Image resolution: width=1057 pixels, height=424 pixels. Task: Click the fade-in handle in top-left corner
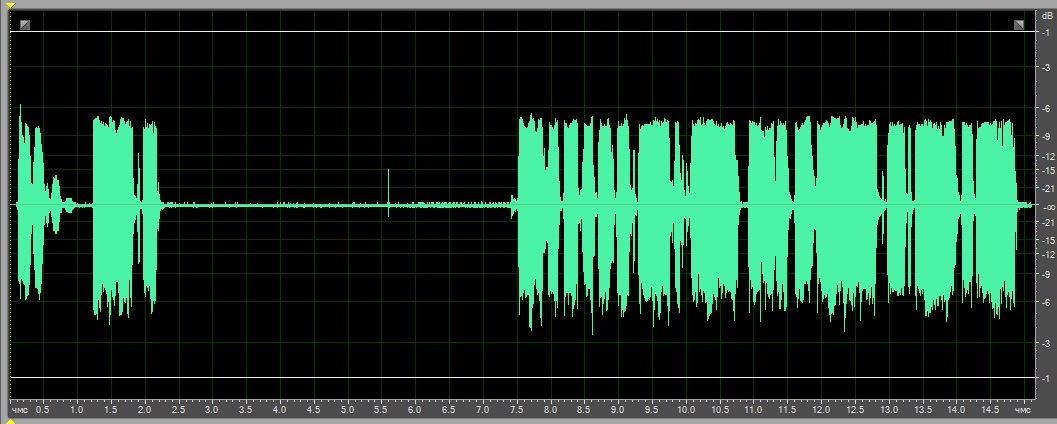pyautogui.click(x=25, y=24)
